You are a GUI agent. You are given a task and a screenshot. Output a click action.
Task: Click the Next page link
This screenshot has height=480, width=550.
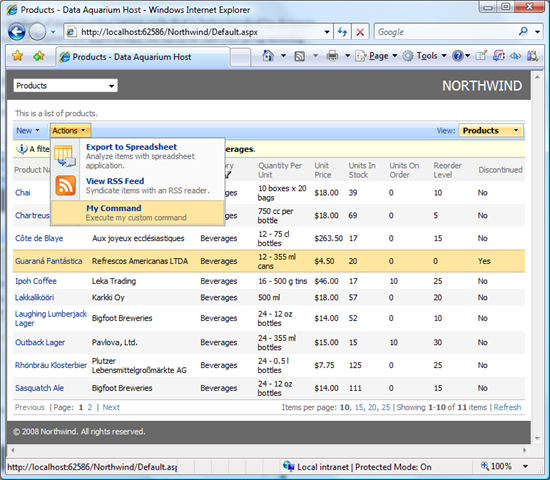(x=111, y=407)
